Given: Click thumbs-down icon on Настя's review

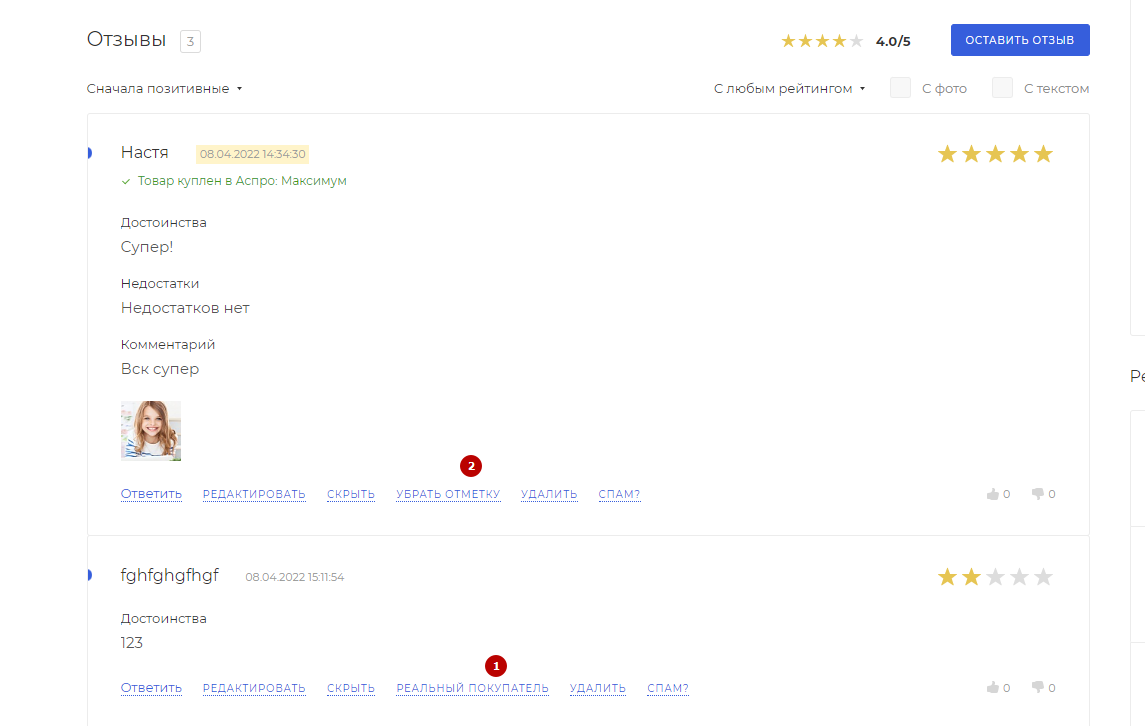Looking at the screenshot, I should click(x=1038, y=494).
